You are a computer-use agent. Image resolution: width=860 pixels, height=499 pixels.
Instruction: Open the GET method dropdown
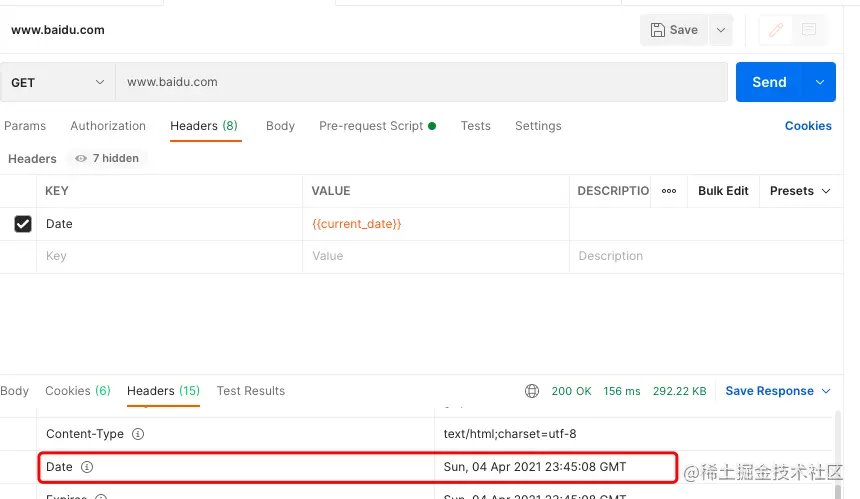tap(58, 82)
